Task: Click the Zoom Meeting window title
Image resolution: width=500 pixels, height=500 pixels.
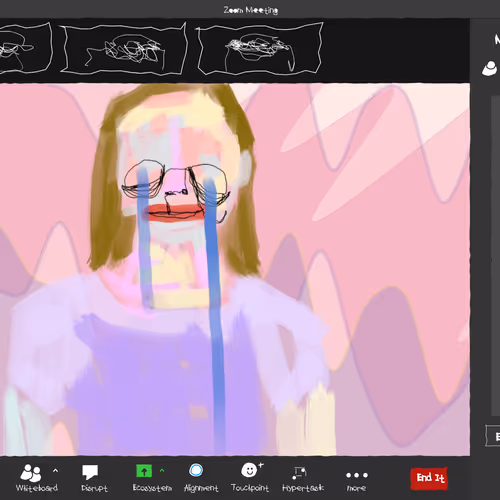Action: pyautogui.click(x=251, y=10)
